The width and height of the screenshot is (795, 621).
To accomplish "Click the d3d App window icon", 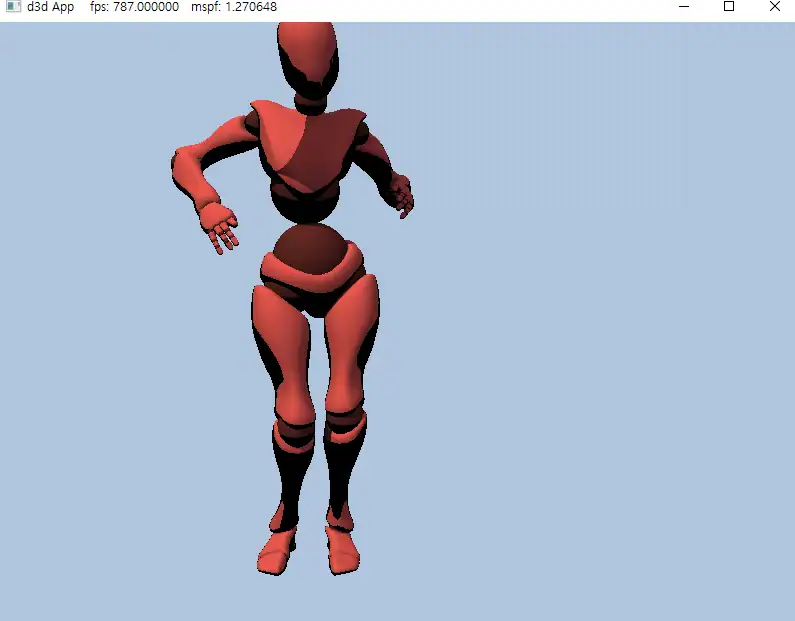I will coord(13,6).
